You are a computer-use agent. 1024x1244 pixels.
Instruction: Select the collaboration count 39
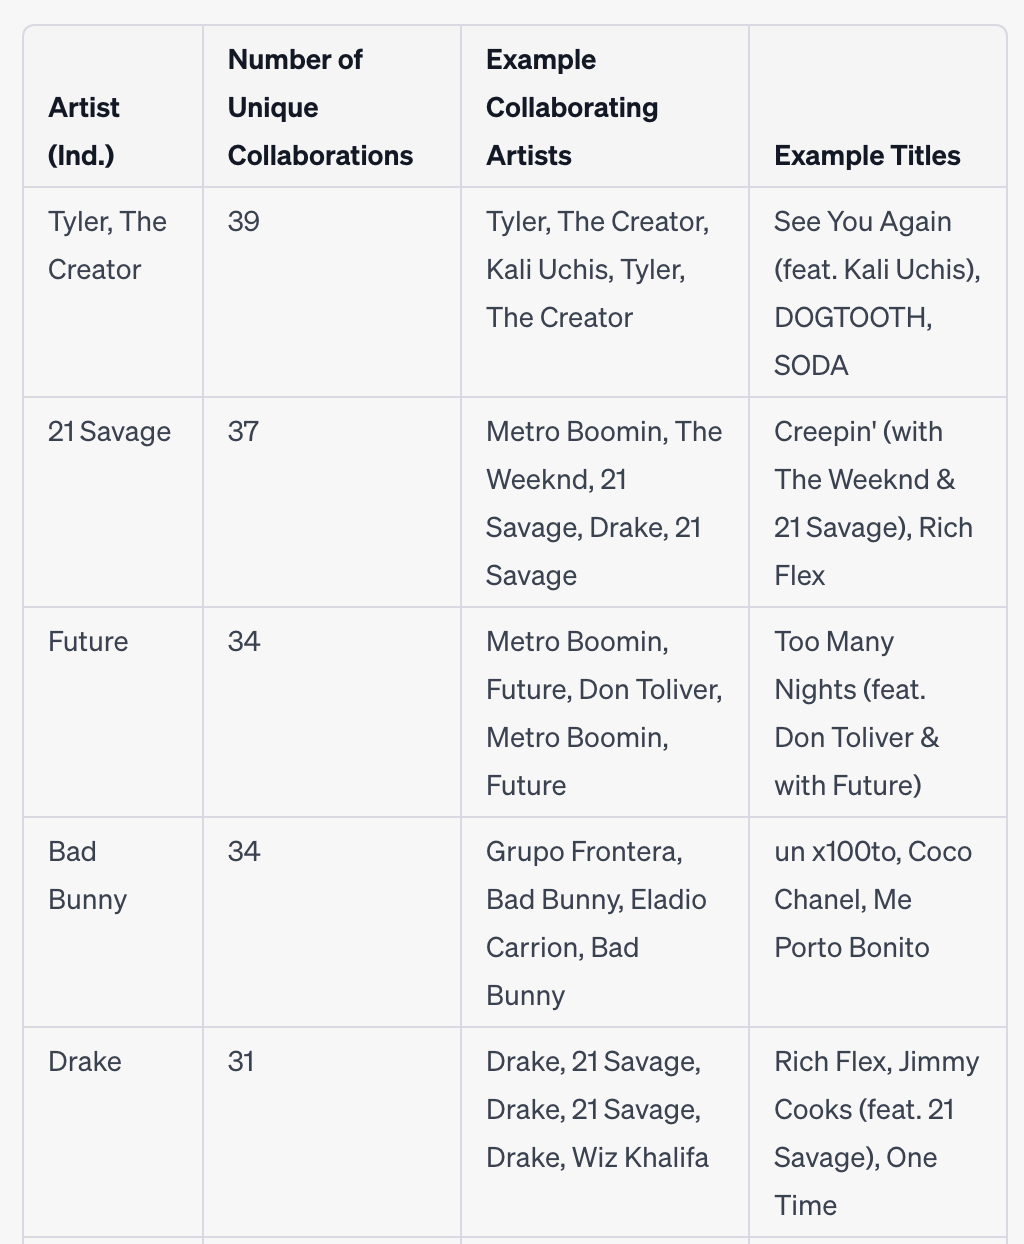point(244,221)
